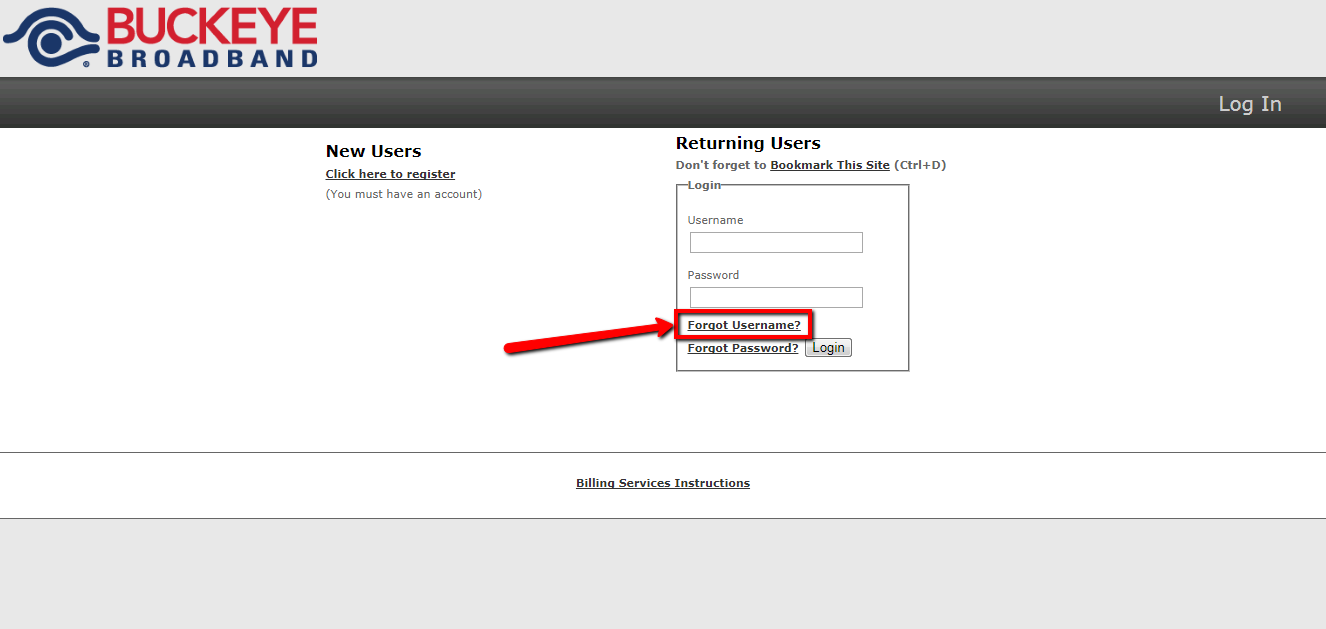Click the Returning Users heading
Screen dimensions: 1326x629
point(748,143)
